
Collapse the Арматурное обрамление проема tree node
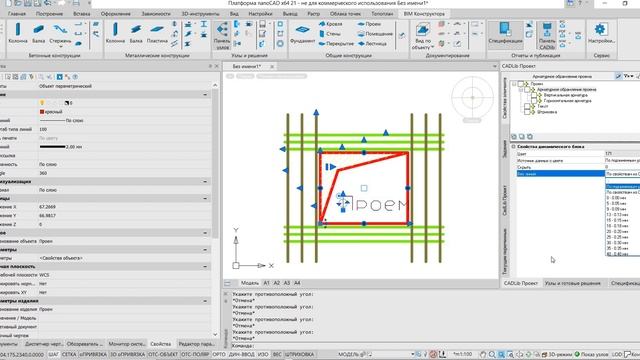pyautogui.click(x=521, y=89)
